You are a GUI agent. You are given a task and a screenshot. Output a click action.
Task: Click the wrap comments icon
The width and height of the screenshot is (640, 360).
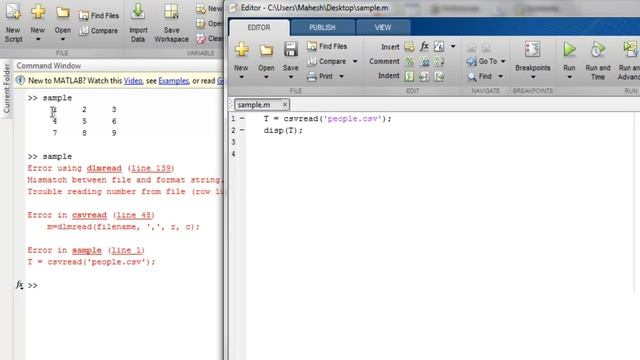pos(439,62)
